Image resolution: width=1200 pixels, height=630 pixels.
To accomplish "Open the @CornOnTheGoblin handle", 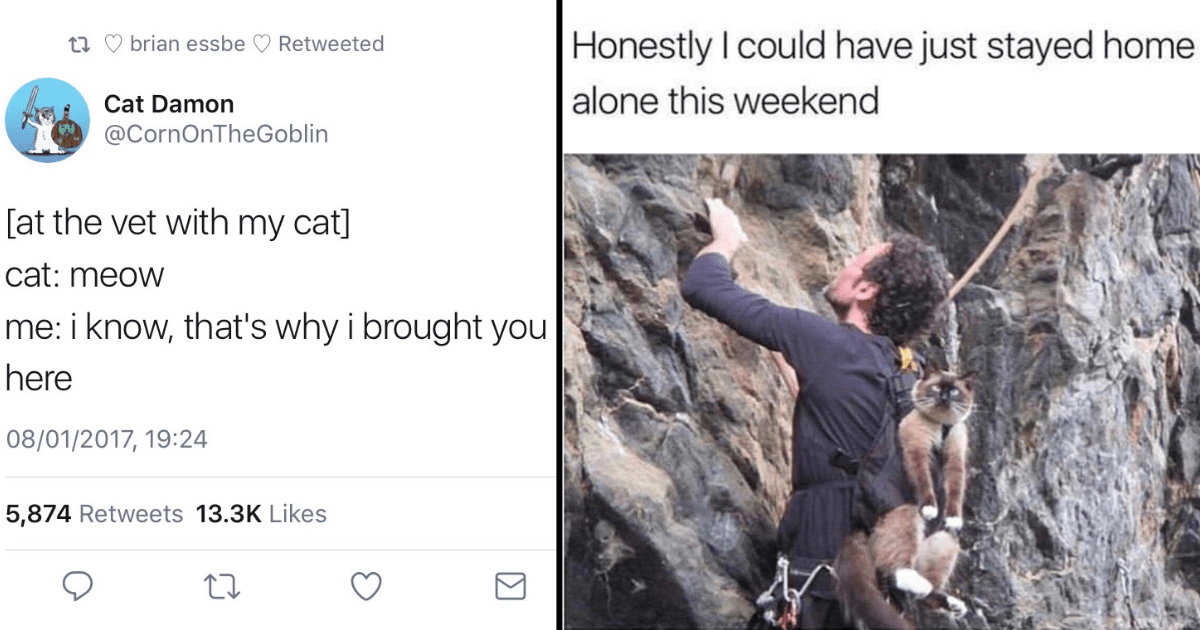I will pyautogui.click(x=216, y=134).
